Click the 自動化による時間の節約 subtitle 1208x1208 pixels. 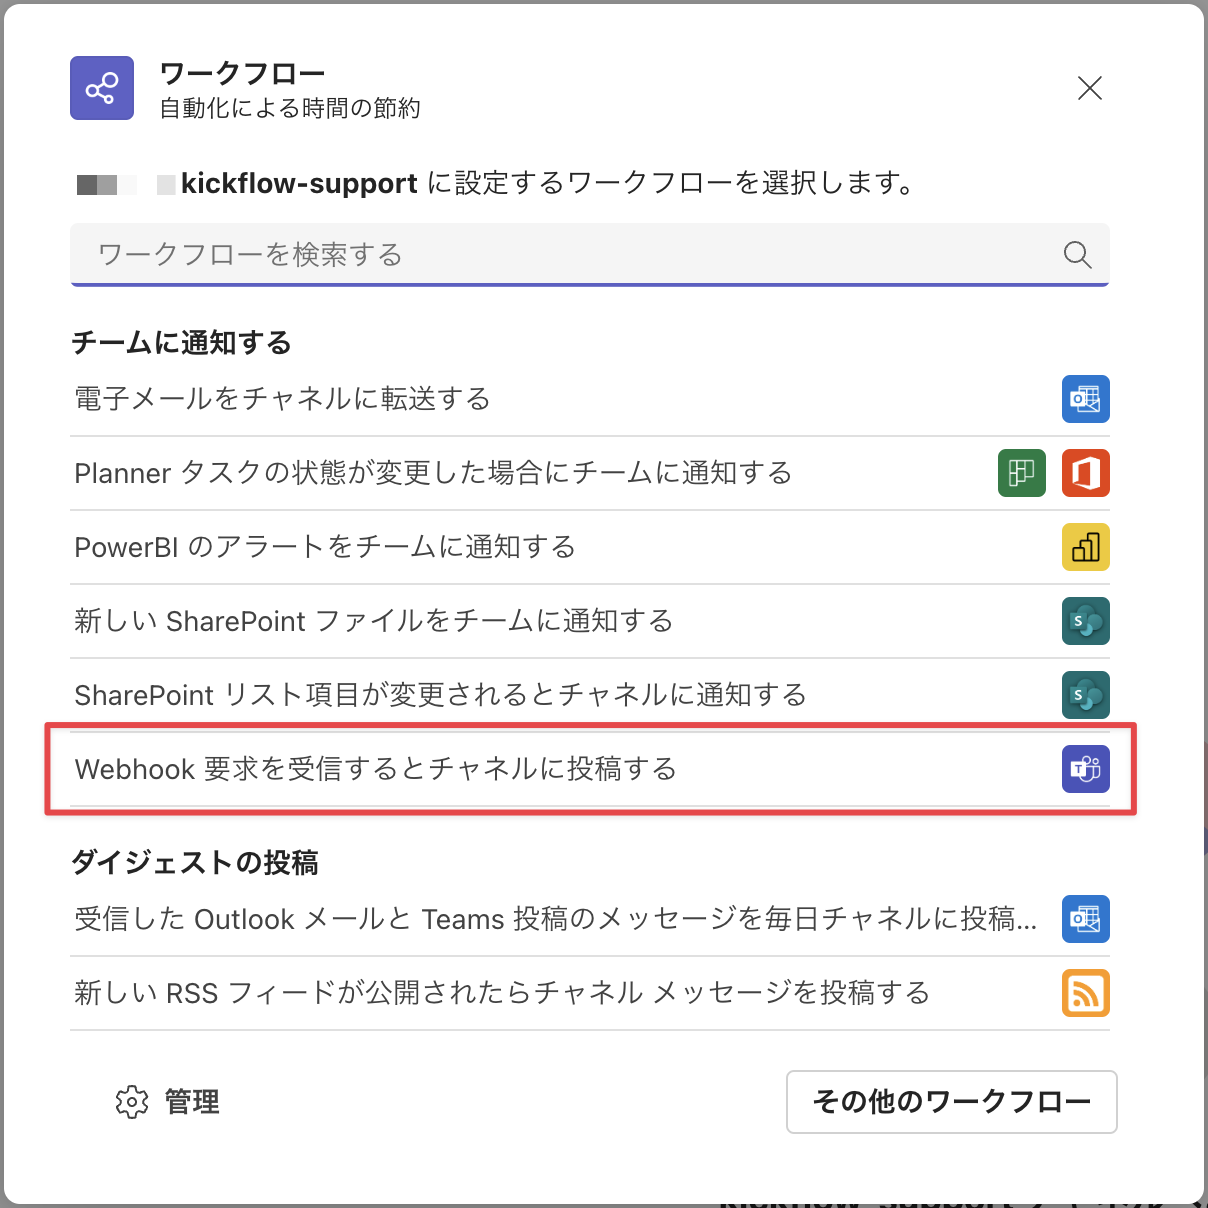(290, 108)
